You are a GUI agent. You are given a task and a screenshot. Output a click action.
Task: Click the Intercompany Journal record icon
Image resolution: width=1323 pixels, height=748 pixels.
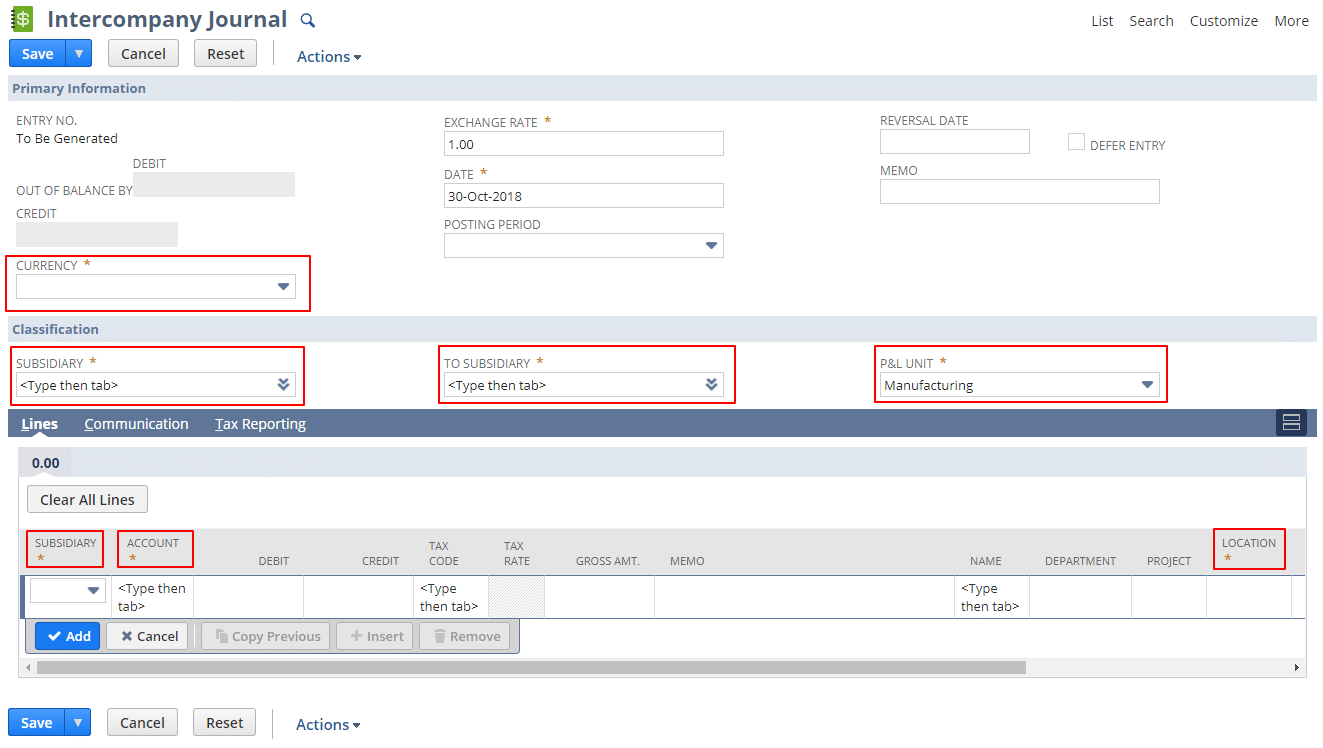click(x=22, y=19)
